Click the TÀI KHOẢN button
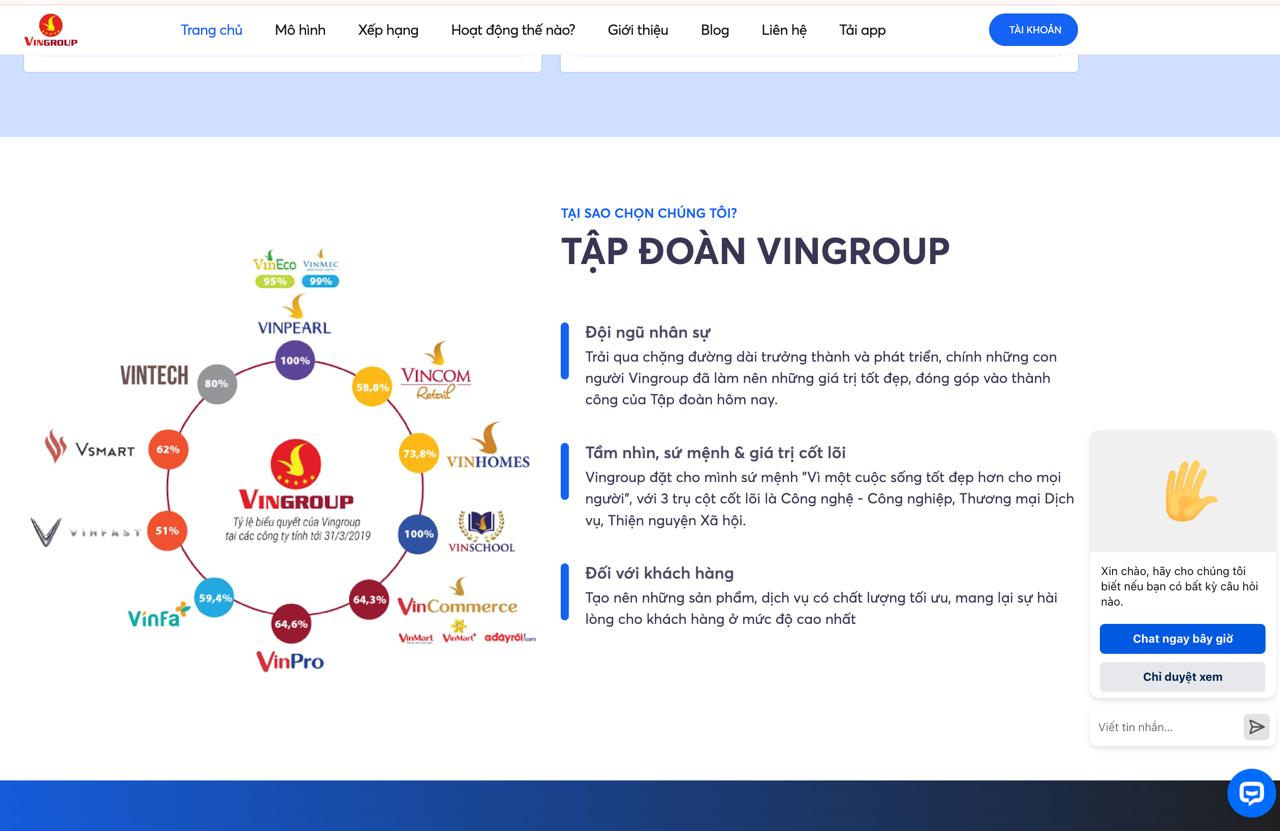This screenshot has width=1280, height=831. tap(1034, 30)
